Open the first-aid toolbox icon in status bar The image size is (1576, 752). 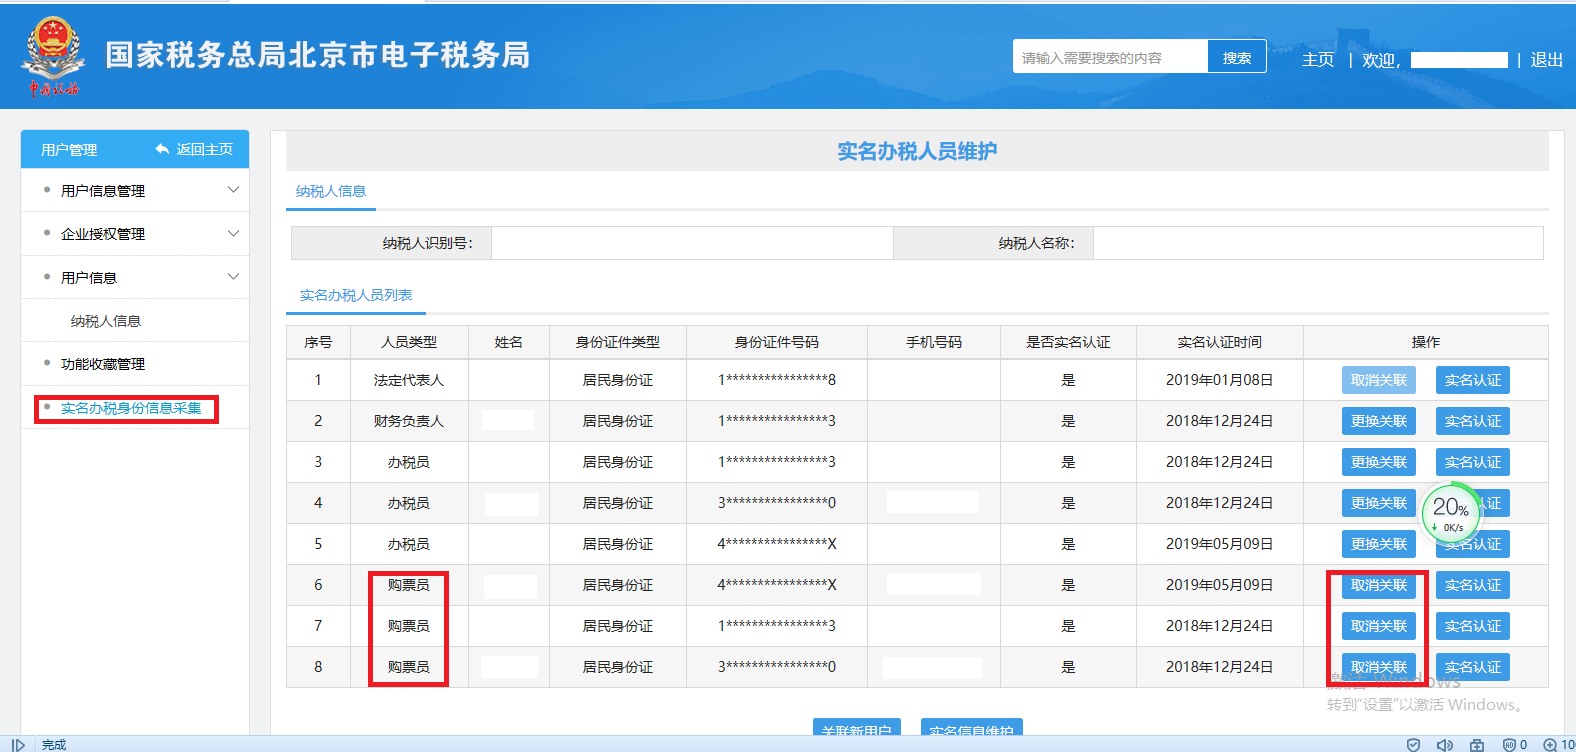click(x=1477, y=744)
